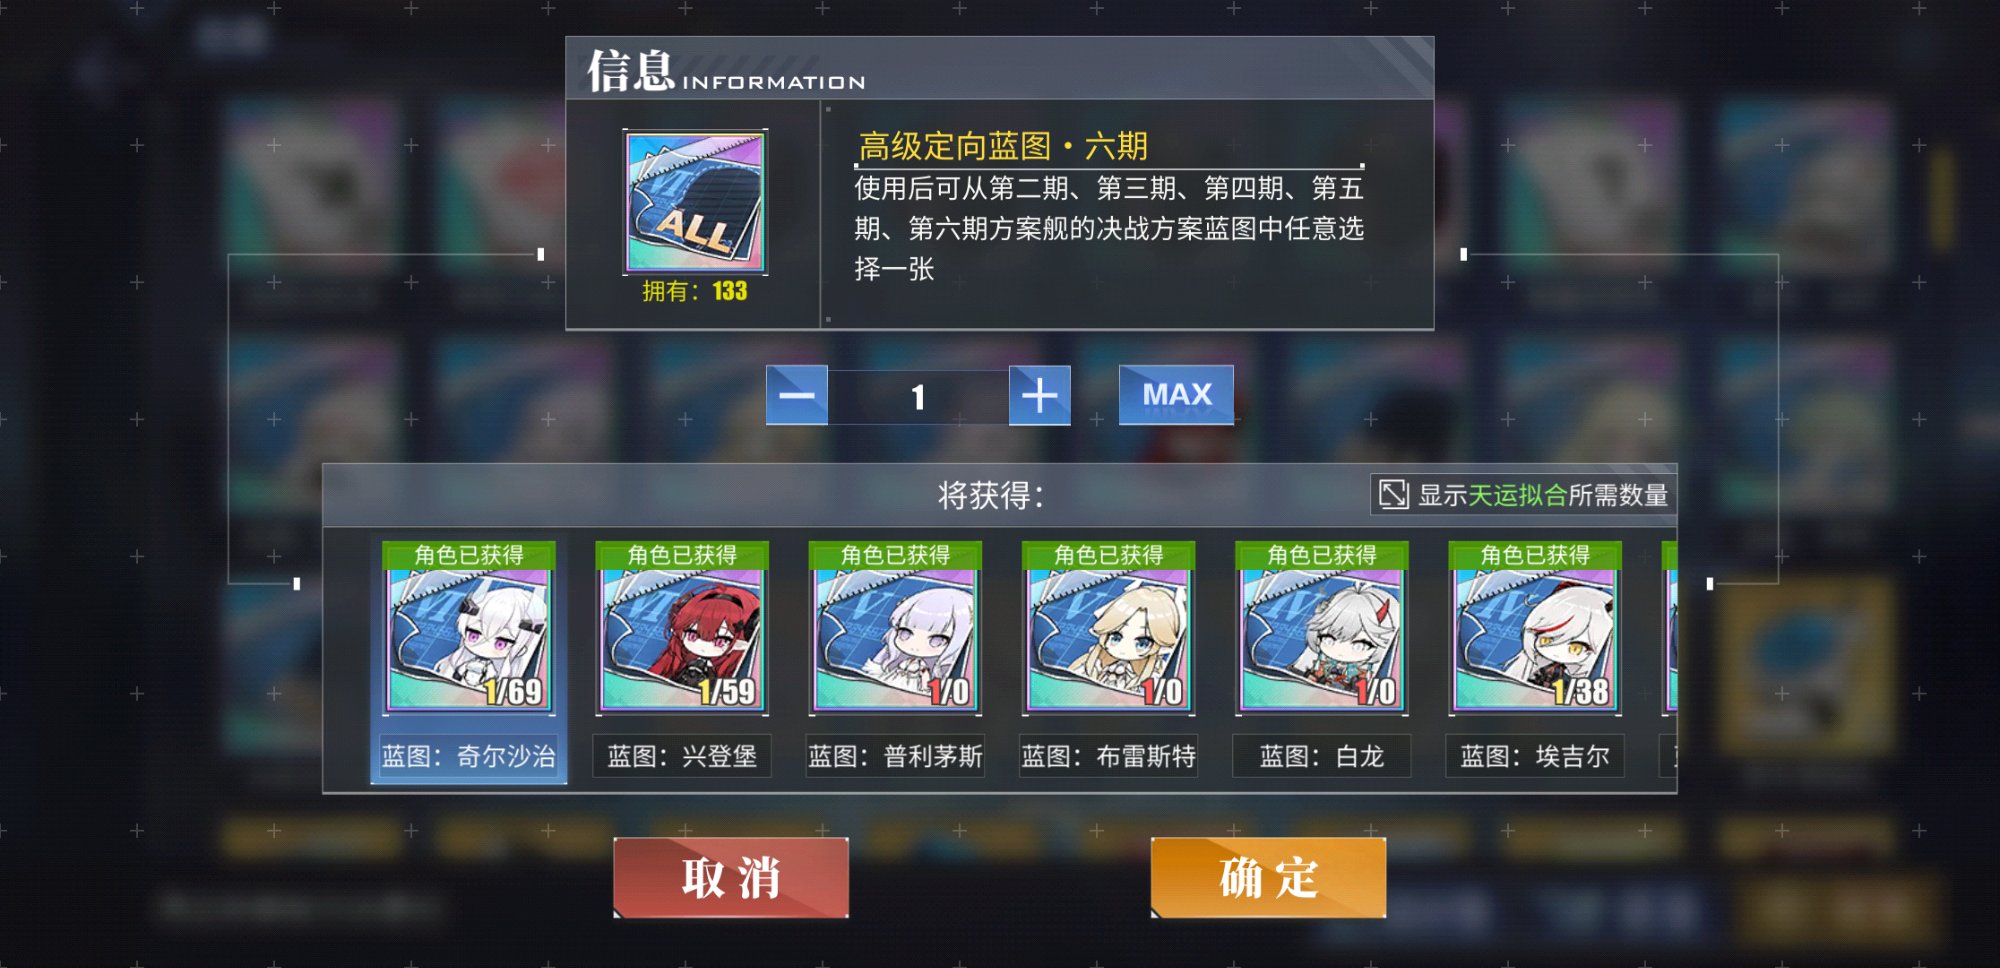Click the 蓝图：埃吉尔 name label
Screen dimensions: 2000x968
click(1535, 756)
